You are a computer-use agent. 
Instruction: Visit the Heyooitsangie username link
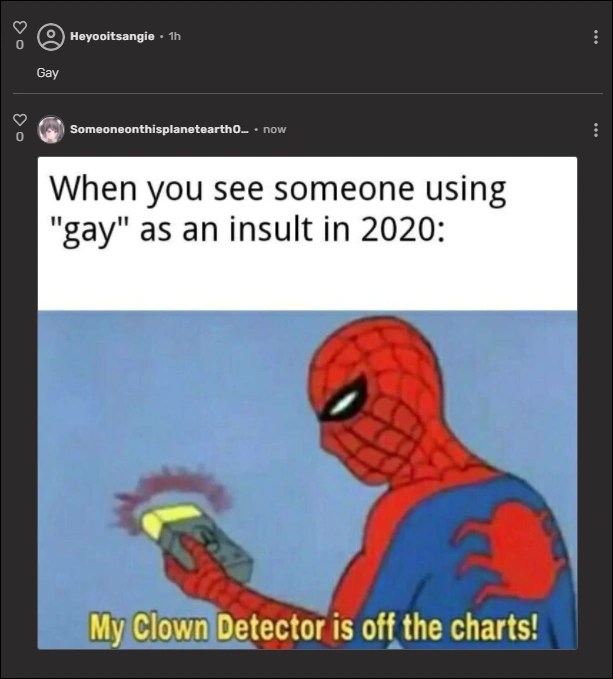pyautogui.click(x=112, y=36)
